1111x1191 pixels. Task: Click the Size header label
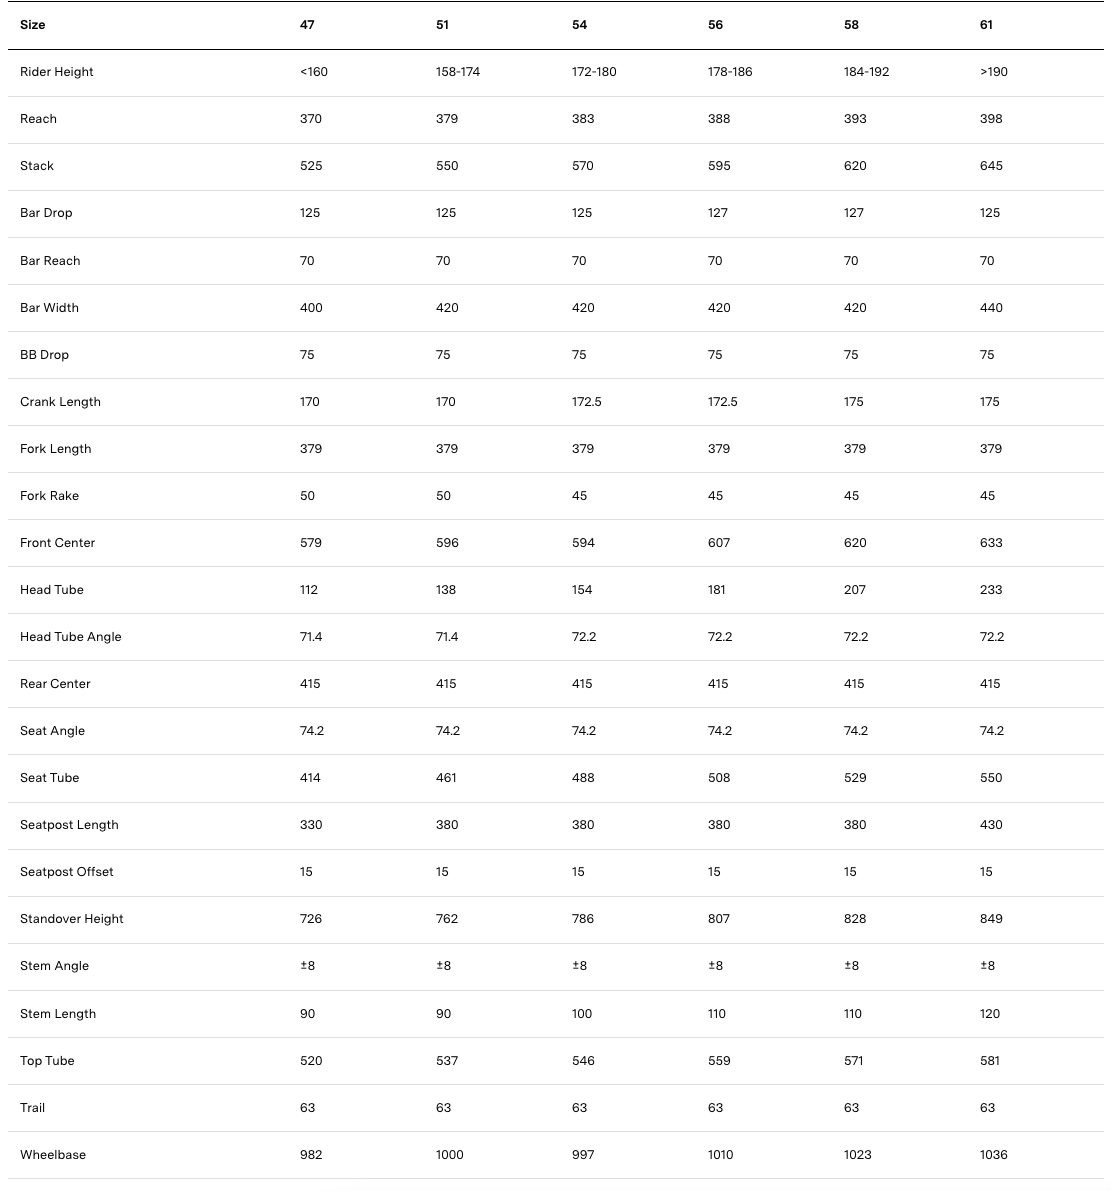32,25
